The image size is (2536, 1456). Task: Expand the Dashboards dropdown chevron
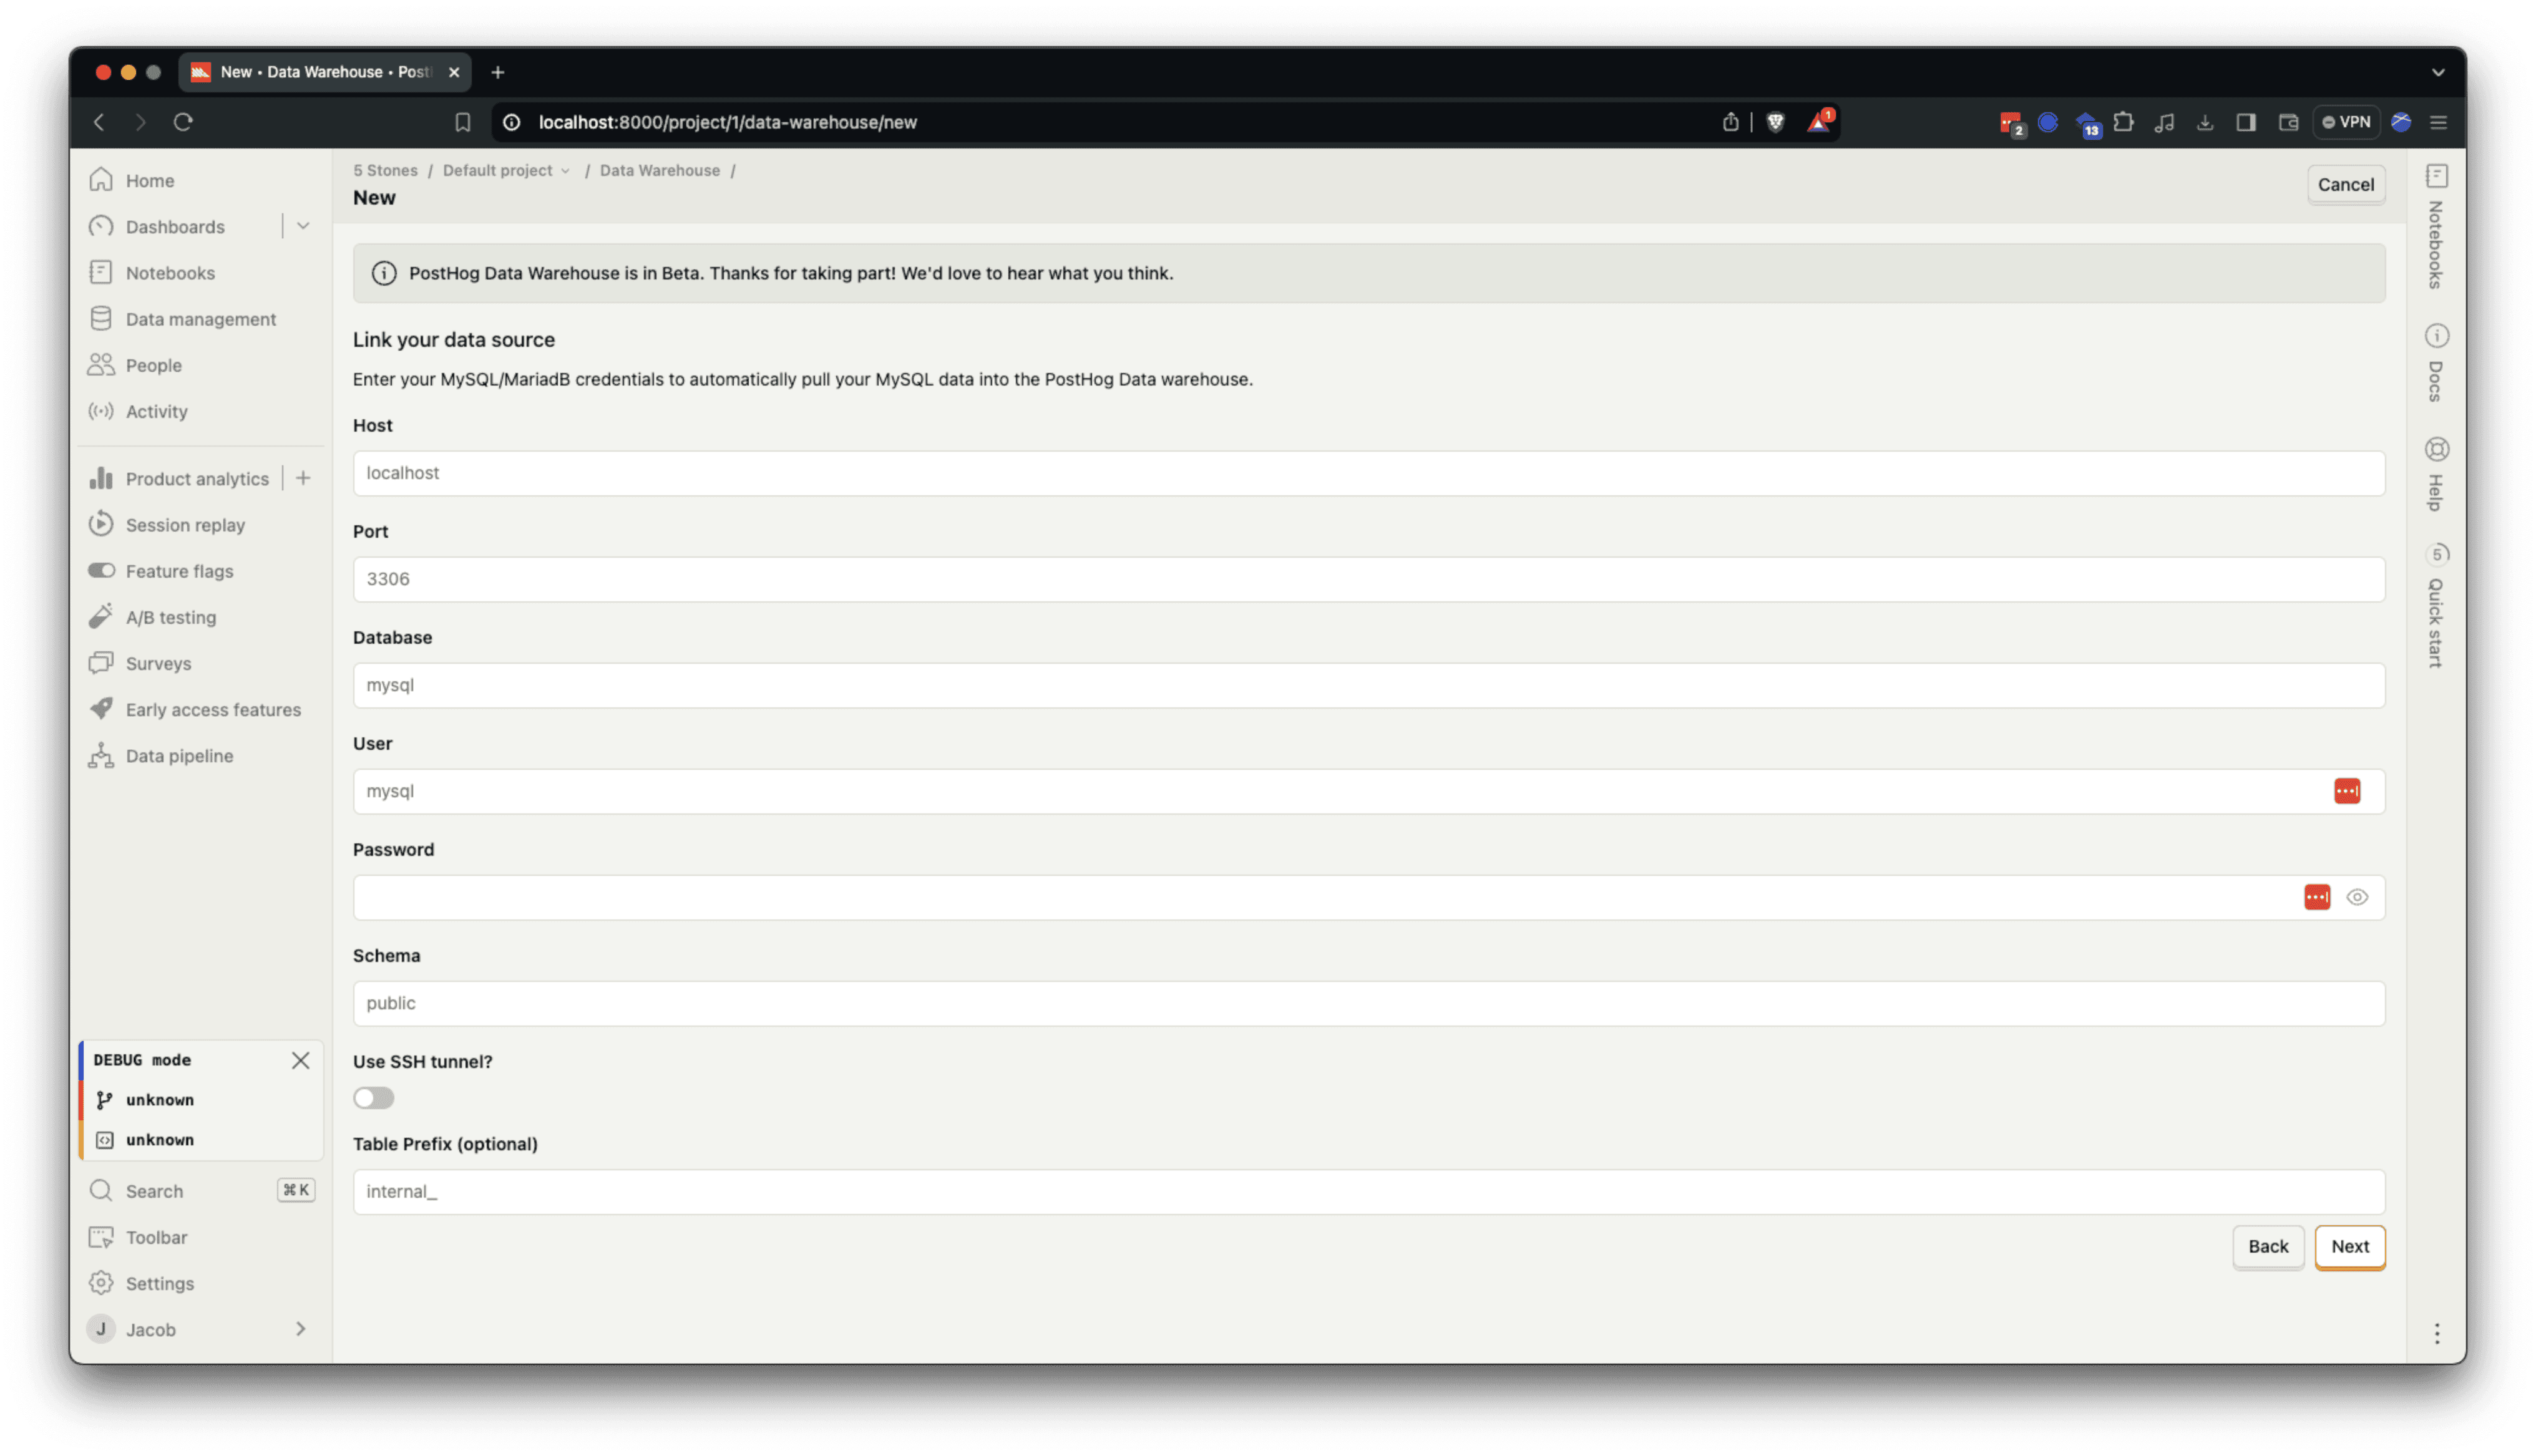[x=303, y=227]
